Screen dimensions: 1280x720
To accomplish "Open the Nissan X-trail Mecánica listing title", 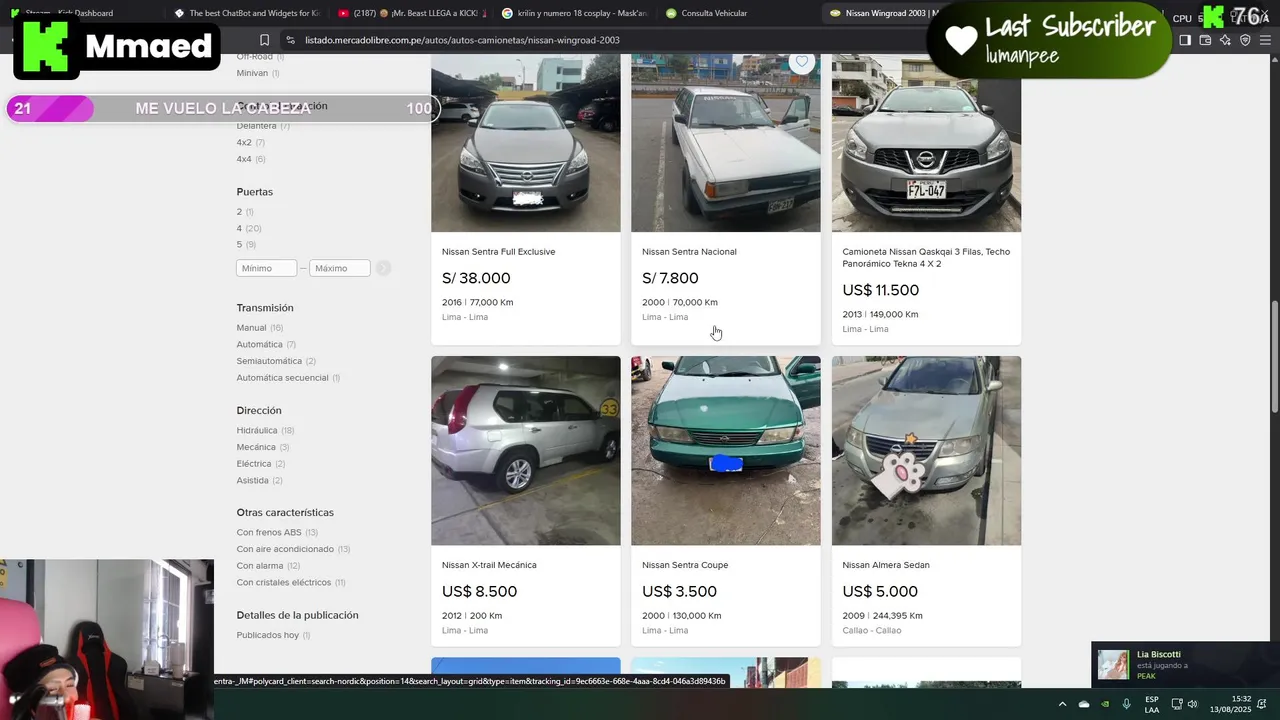I will [x=489, y=565].
